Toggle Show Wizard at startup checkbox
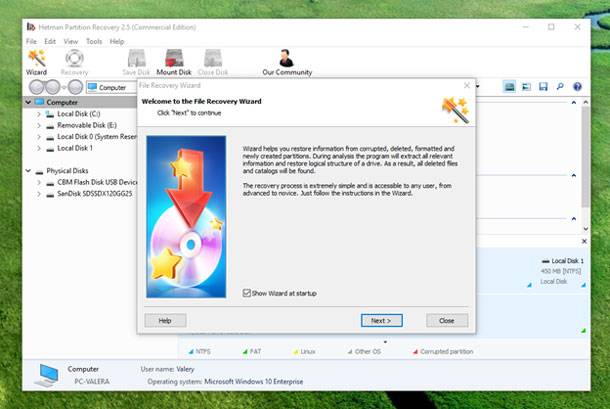The height and width of the screenshot is (409, 610). click(x=247, y=293)
